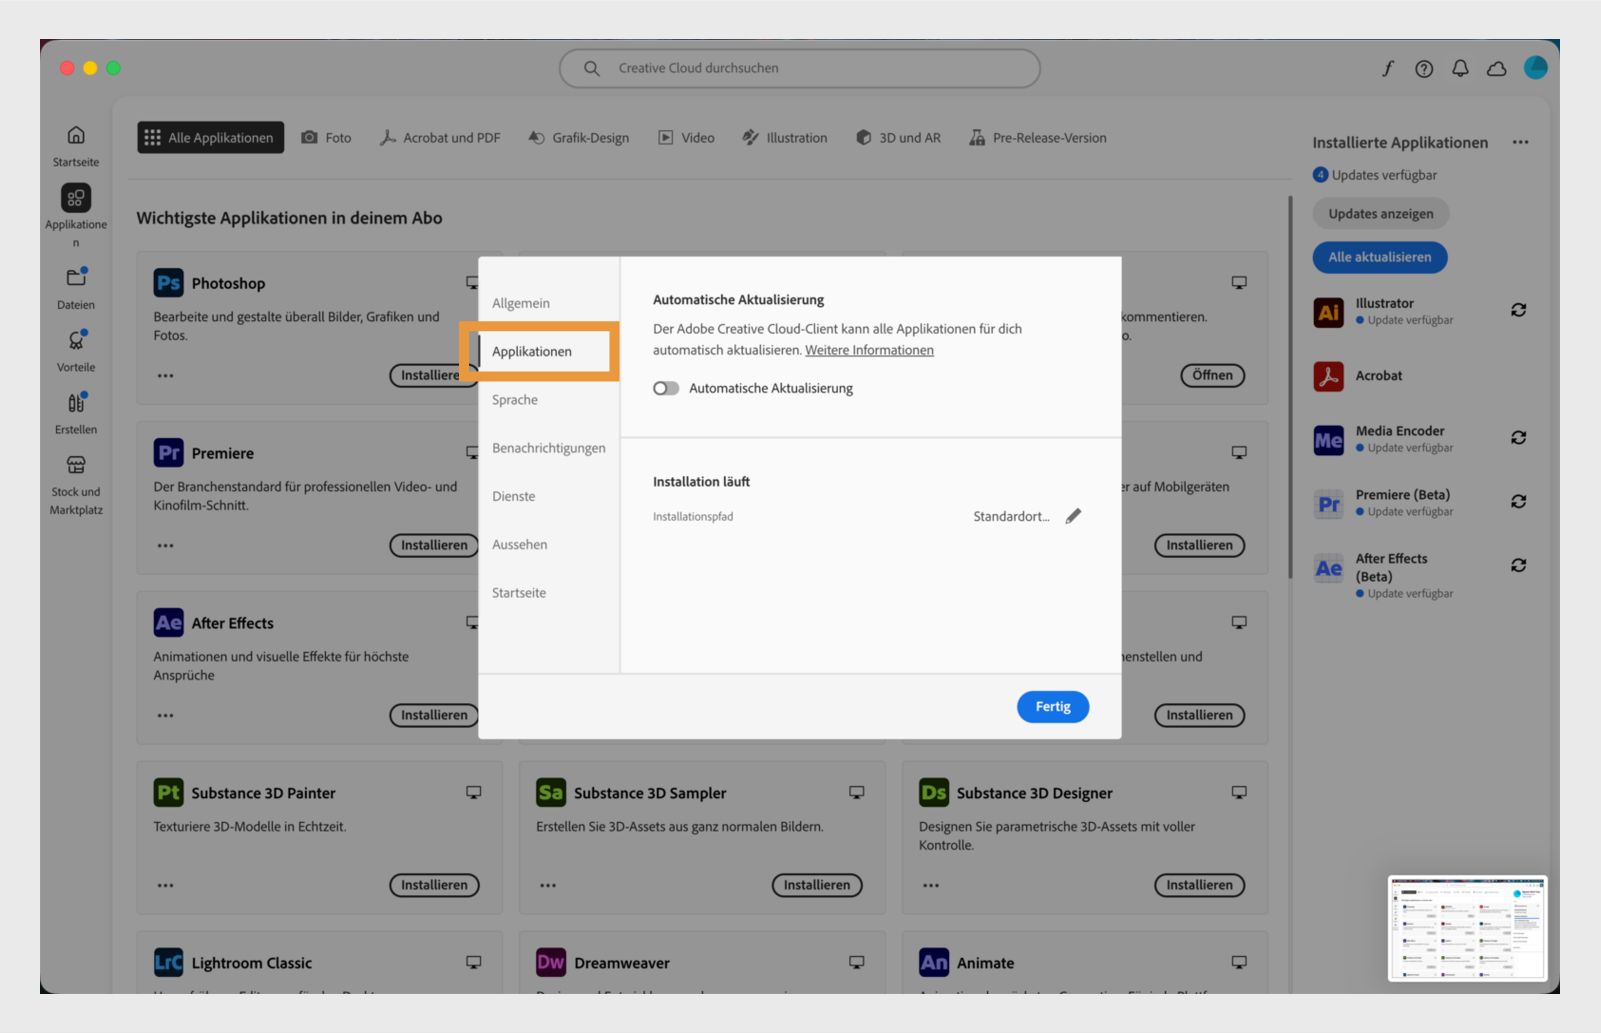1601x1034 pixels.
Task: Click the Updates anzeigen button
Action: pos(1380,214)
